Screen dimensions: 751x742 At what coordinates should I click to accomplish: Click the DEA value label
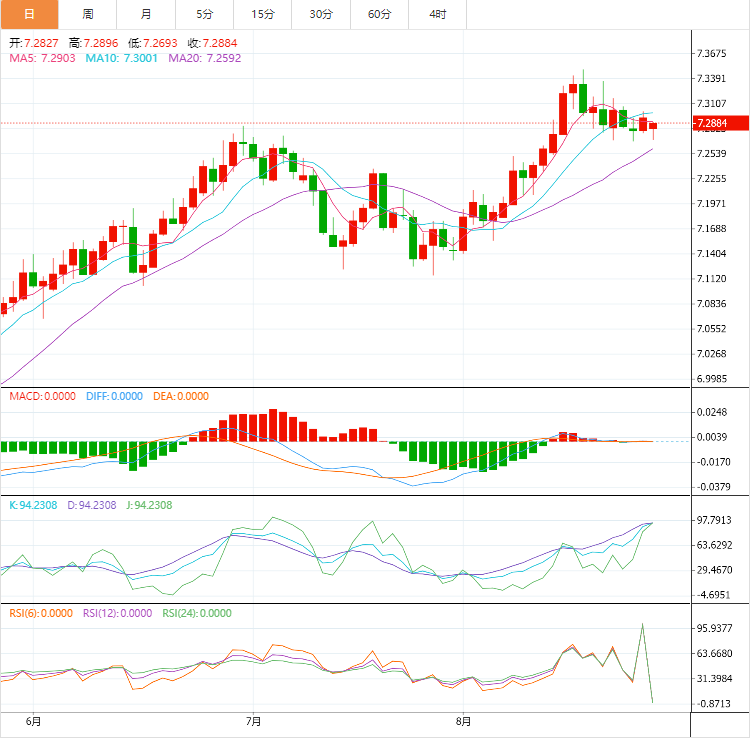pyautogui.click(x=181, y=396)
